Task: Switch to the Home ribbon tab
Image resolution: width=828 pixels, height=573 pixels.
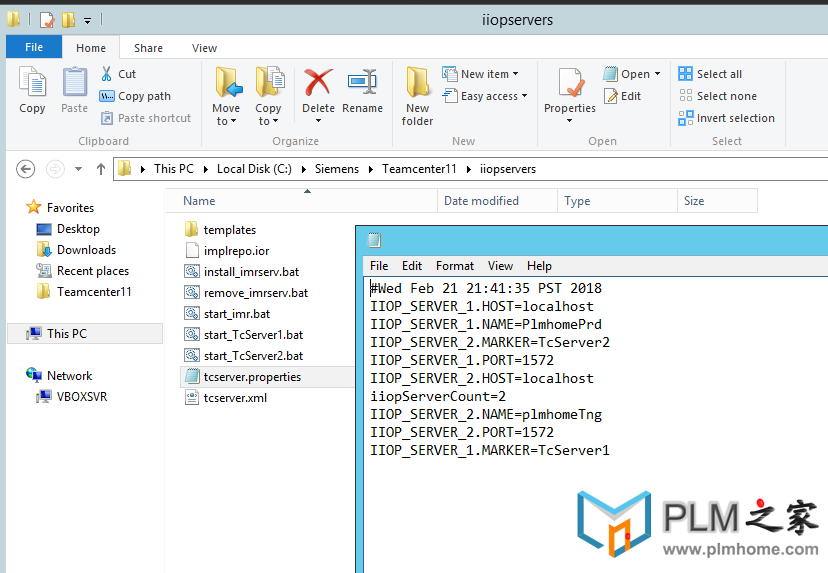Action: tap(91, 48)
